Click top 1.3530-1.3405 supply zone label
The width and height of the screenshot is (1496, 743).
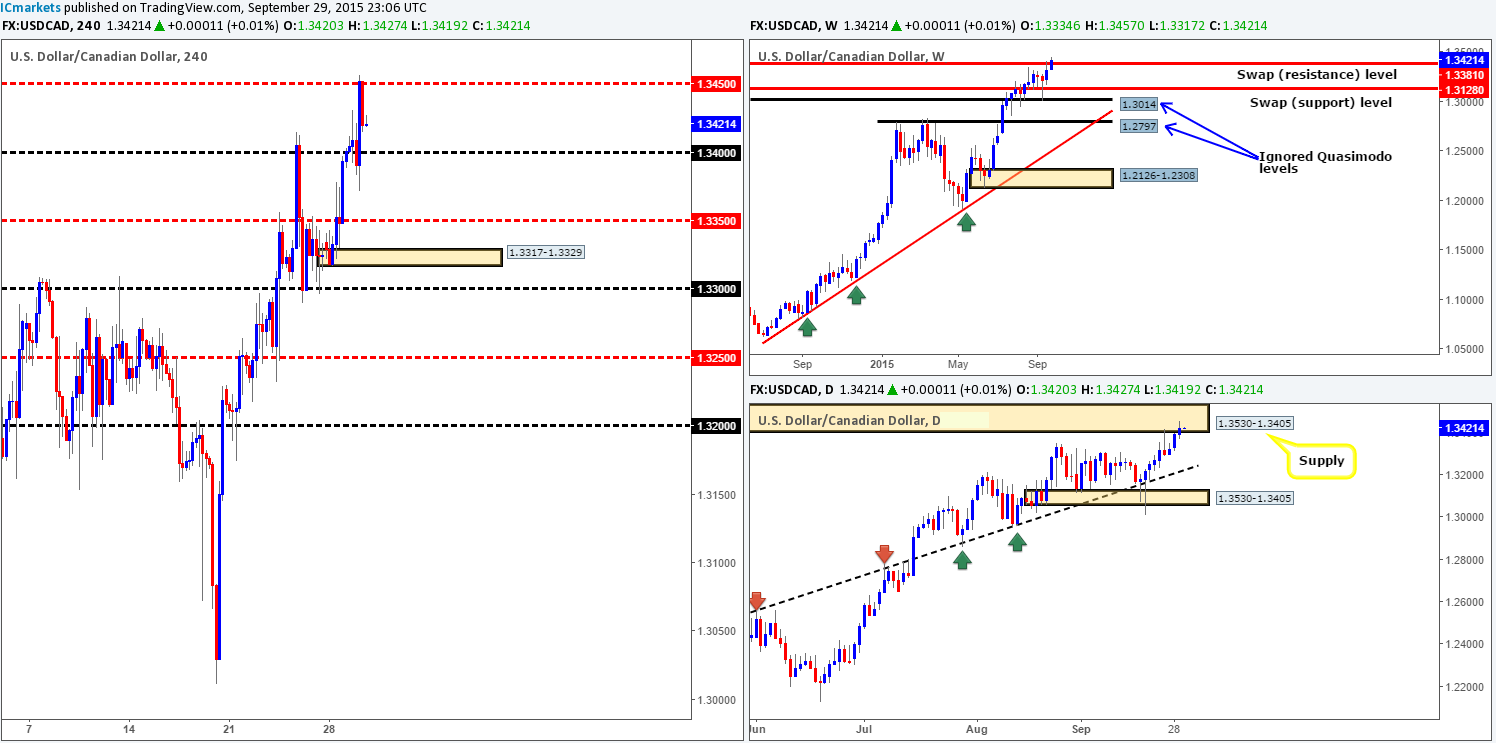click(x=1254, y=424)
